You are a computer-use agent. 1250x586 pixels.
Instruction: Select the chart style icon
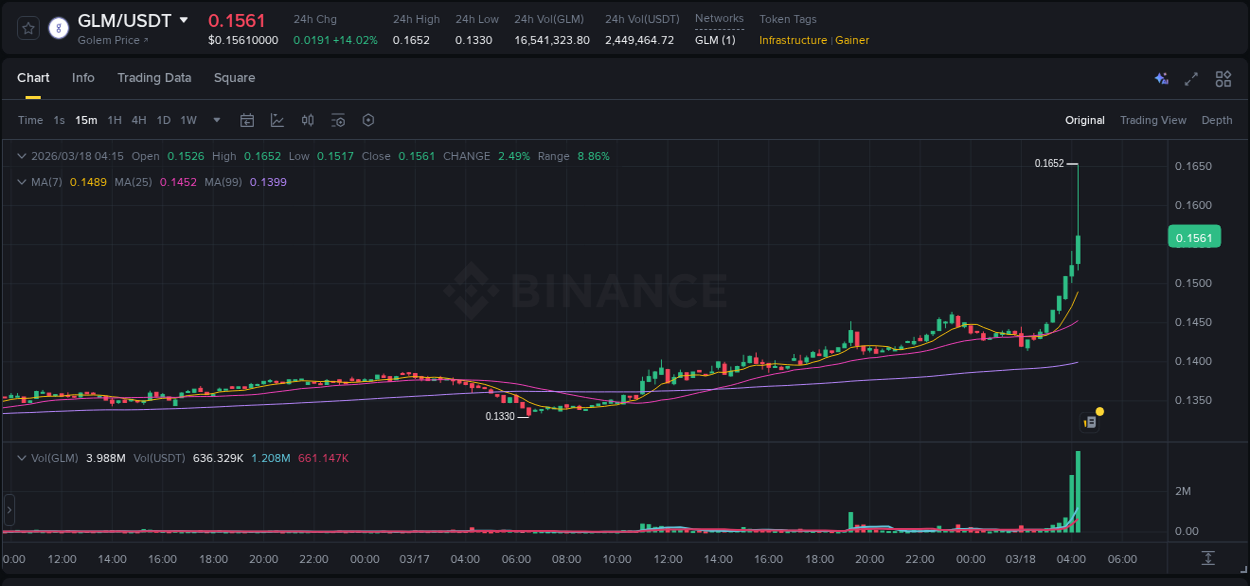[277, 120]
